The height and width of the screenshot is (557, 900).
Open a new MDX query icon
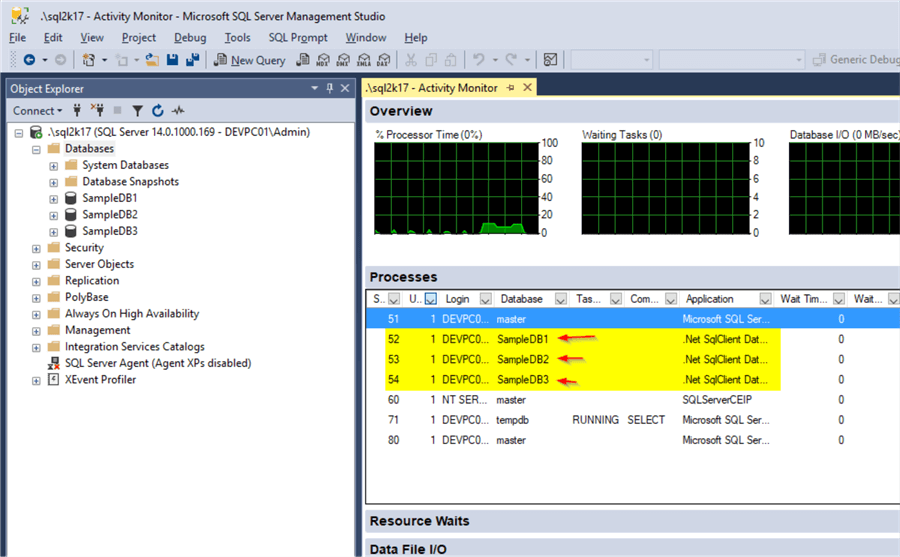click(324, 60)
